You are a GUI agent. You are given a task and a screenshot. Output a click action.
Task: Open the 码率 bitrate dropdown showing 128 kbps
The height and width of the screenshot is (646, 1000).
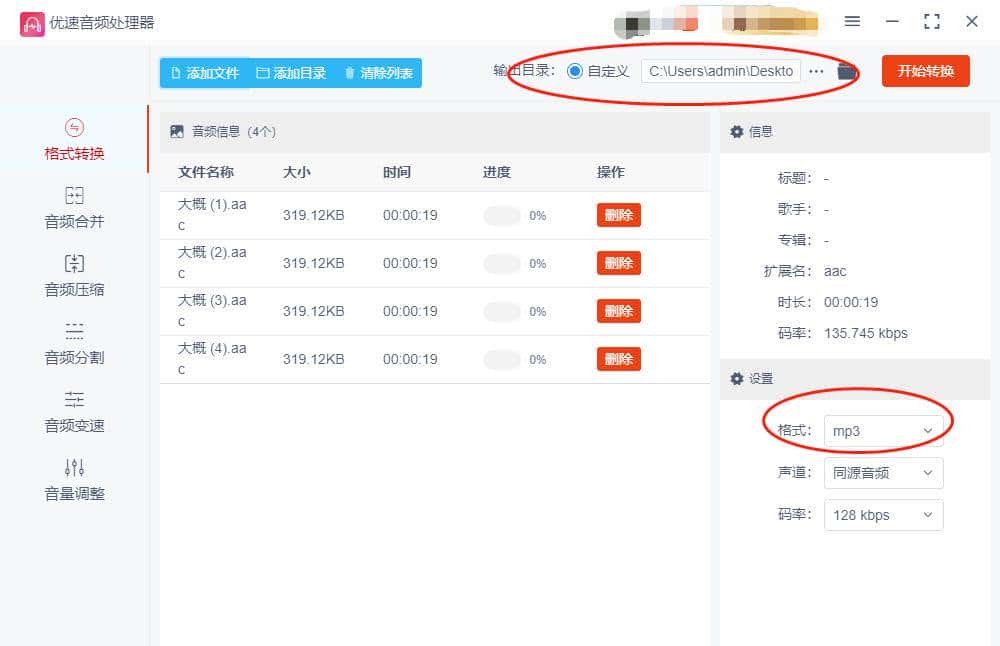883,515
